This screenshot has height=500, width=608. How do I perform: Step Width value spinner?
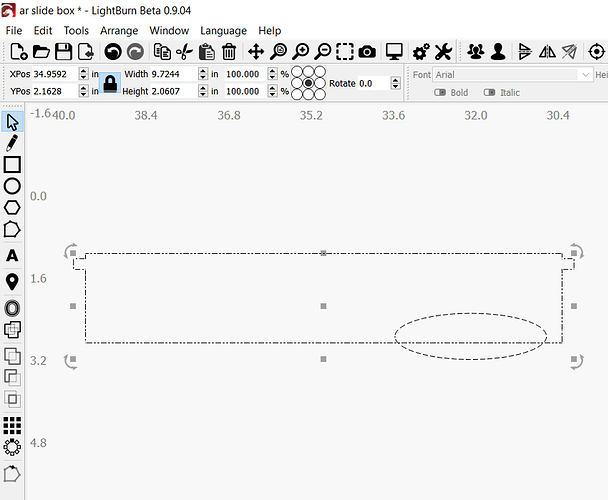click(203, 74)
